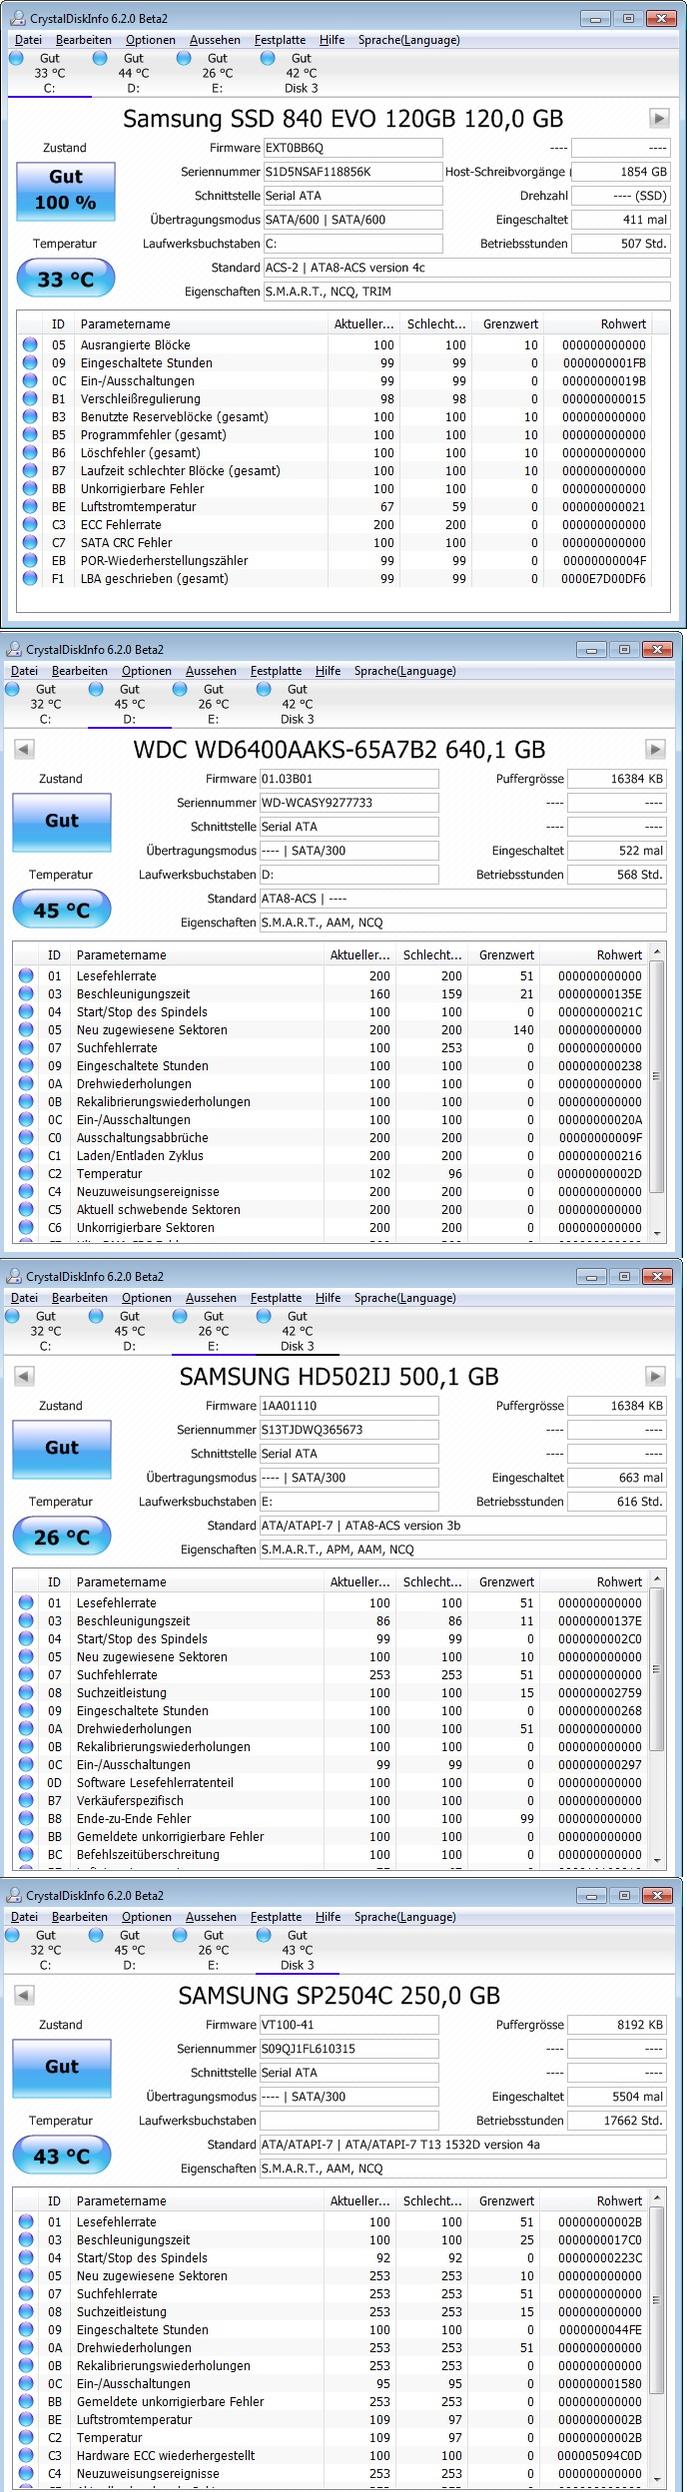
Task: Click status icon of Hardware ECC wiederhergestellt row
Action: pyautogui.click(x=26, y=2456)
